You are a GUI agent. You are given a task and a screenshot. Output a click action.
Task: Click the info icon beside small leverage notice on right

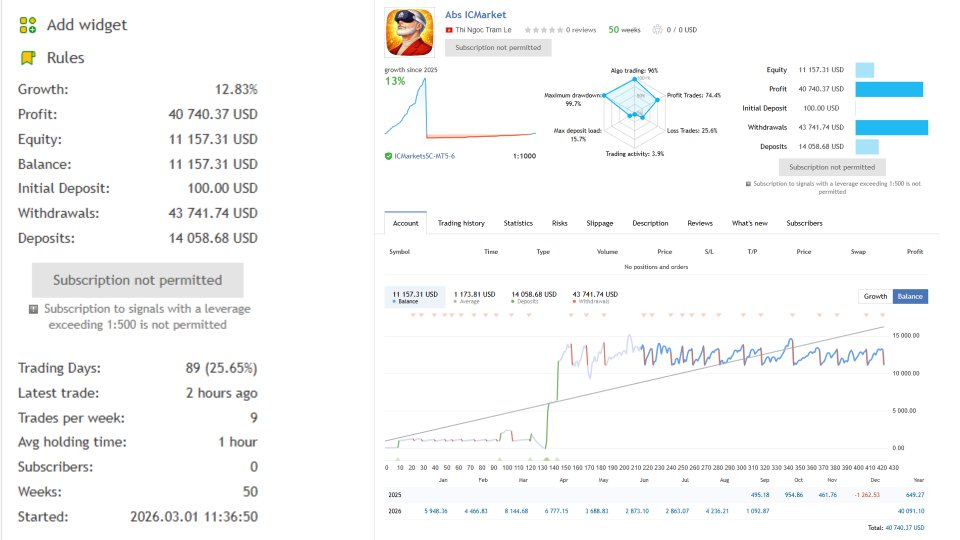pyautogui.click(x=748, y=184)
